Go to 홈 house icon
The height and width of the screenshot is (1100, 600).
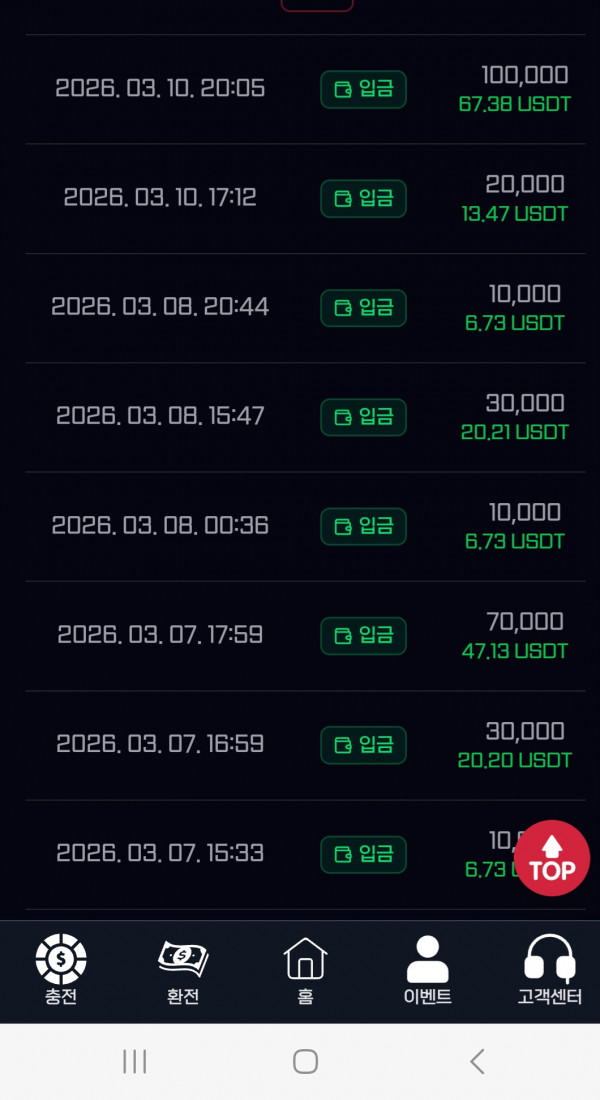305,960
